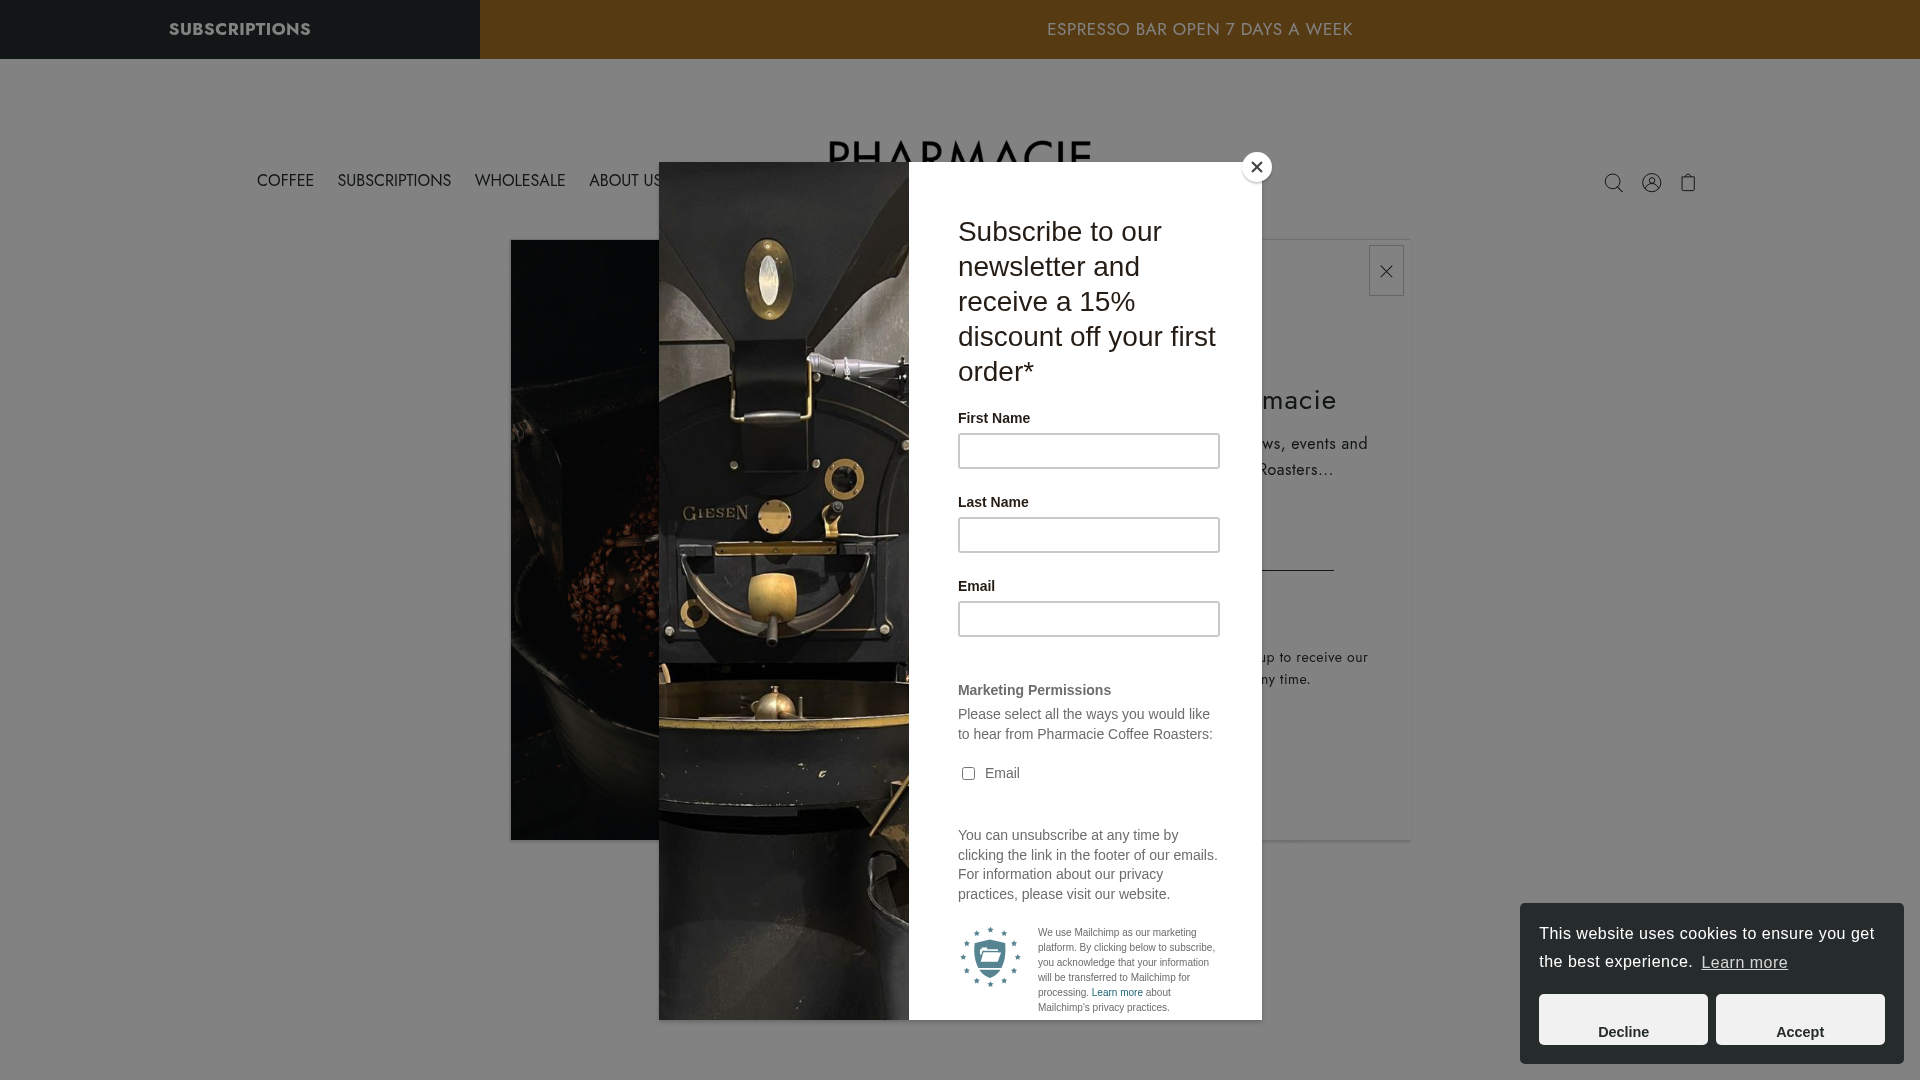Open the cookie Learn more link
The image size is (1920, 1080).
coord(1744,962)
